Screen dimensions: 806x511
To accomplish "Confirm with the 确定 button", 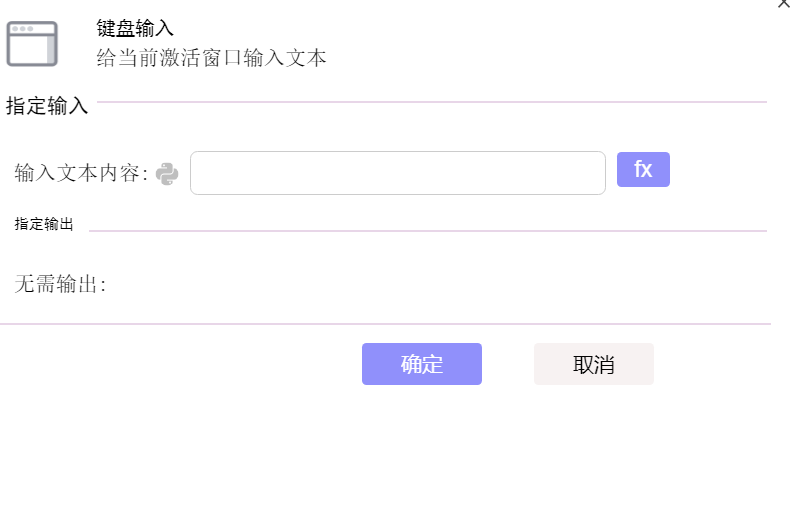I will point(422,364).
